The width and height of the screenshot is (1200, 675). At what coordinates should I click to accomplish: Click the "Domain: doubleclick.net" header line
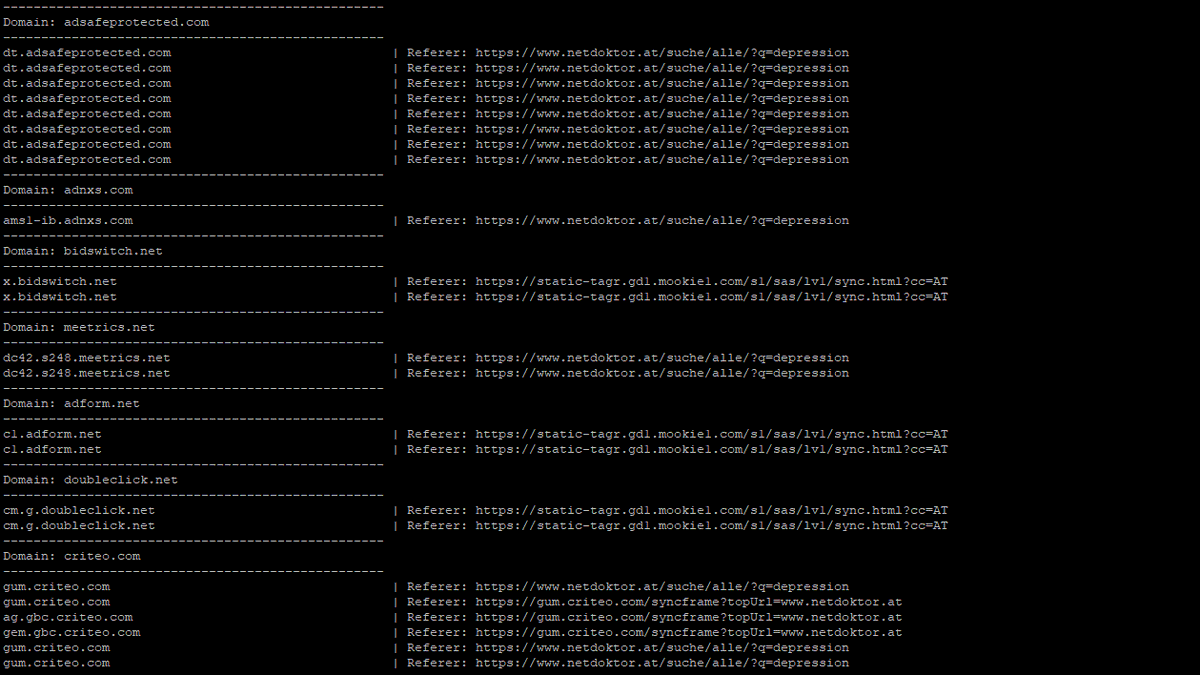pyautogui.click(x=90, y=480)
